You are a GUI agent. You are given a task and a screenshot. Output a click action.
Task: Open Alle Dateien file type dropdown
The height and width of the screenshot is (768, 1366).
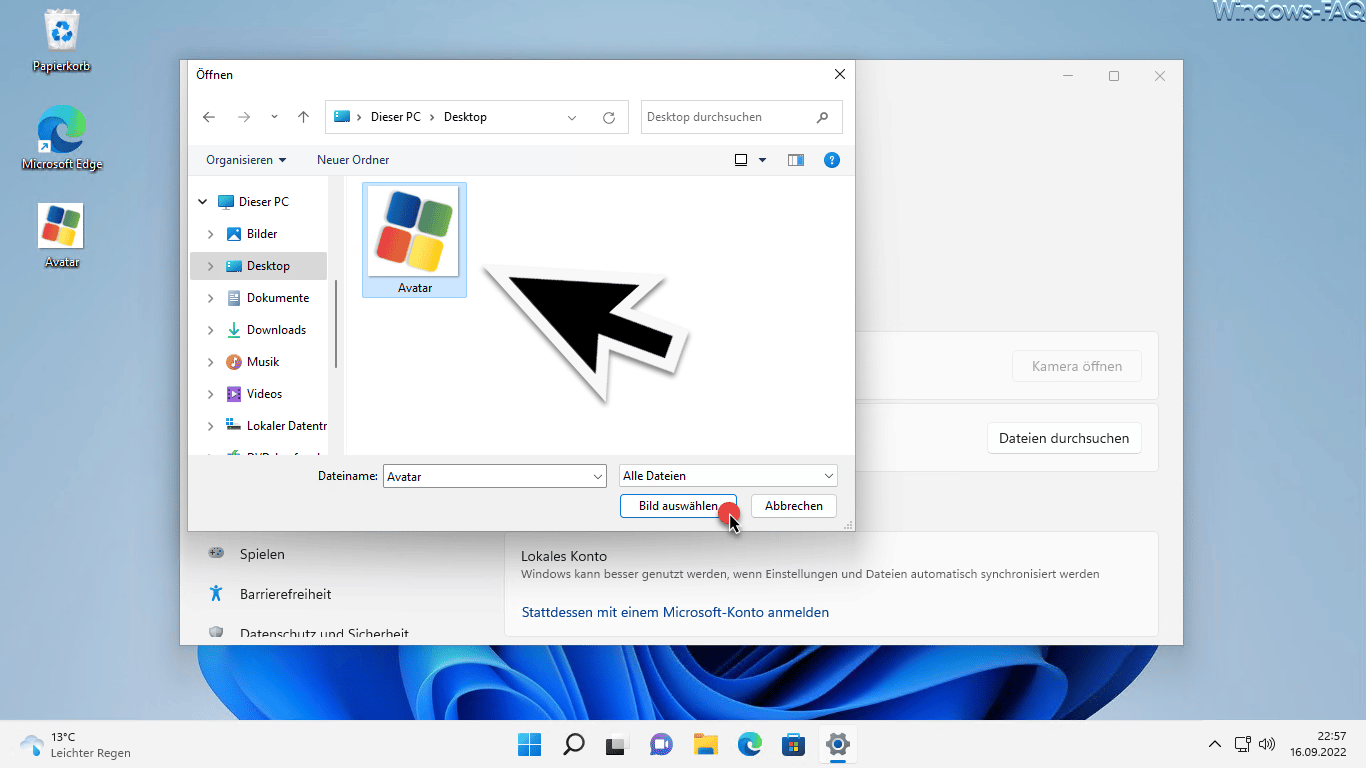click(728, 476)
